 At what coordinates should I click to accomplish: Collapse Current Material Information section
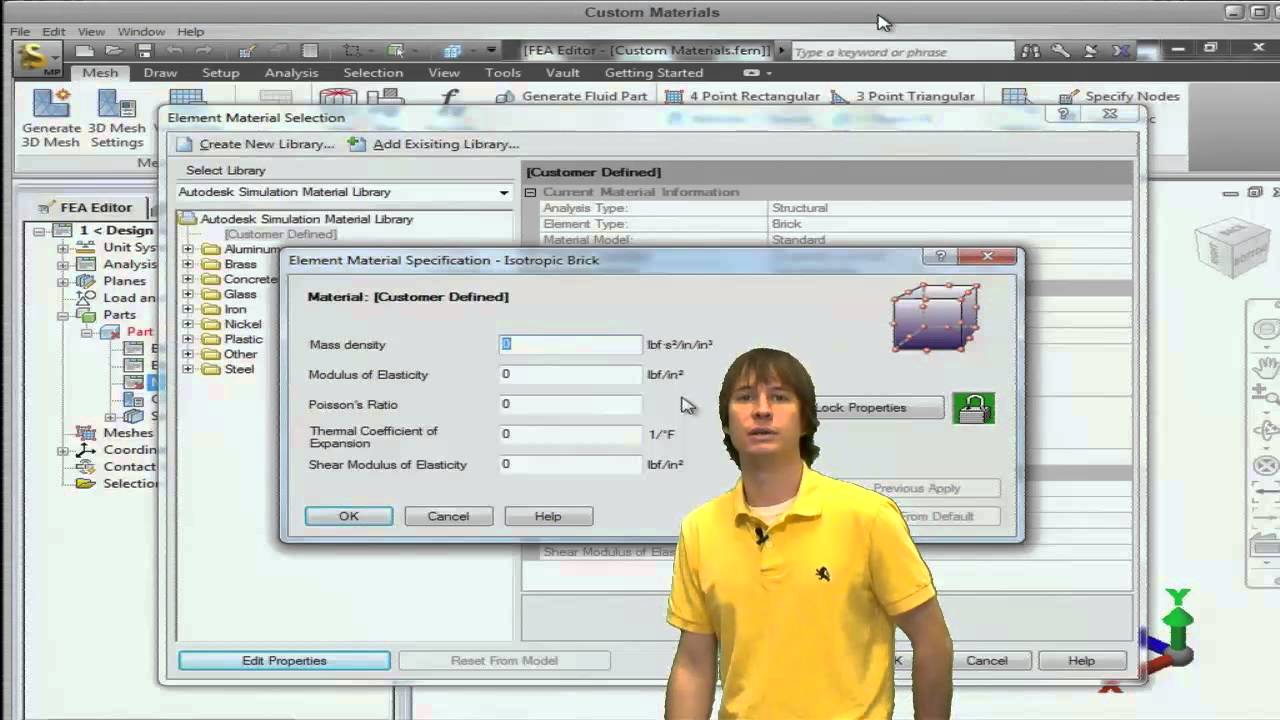tap(531, 192)
